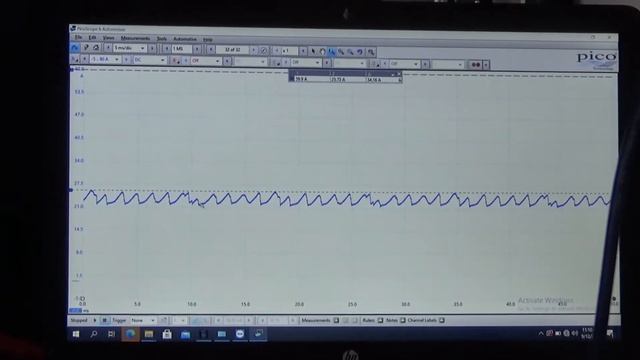Click the Channel A ruler handle on axis

point(71,190)
